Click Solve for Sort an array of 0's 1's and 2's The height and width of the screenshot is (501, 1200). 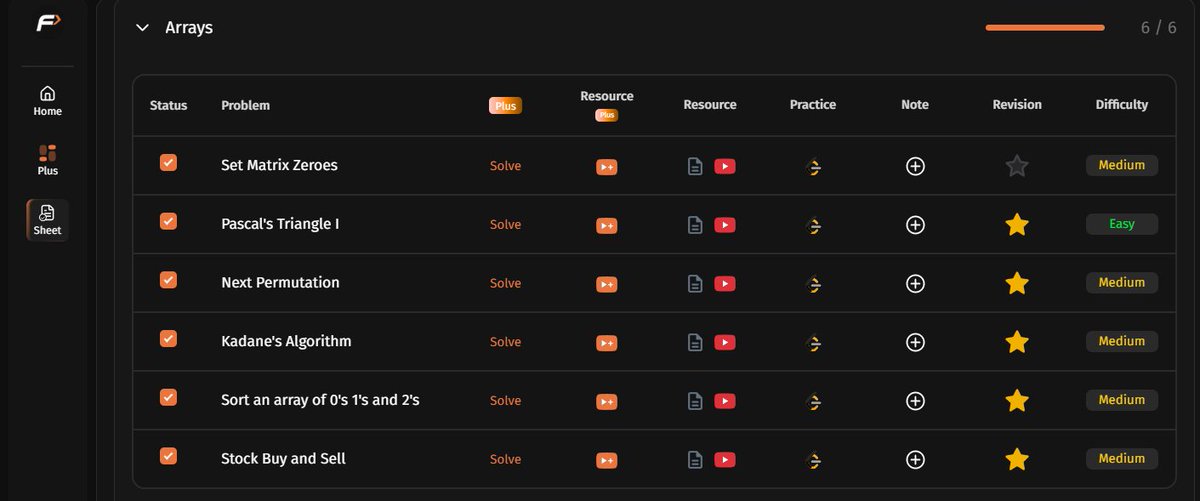[x=505, y=401]
